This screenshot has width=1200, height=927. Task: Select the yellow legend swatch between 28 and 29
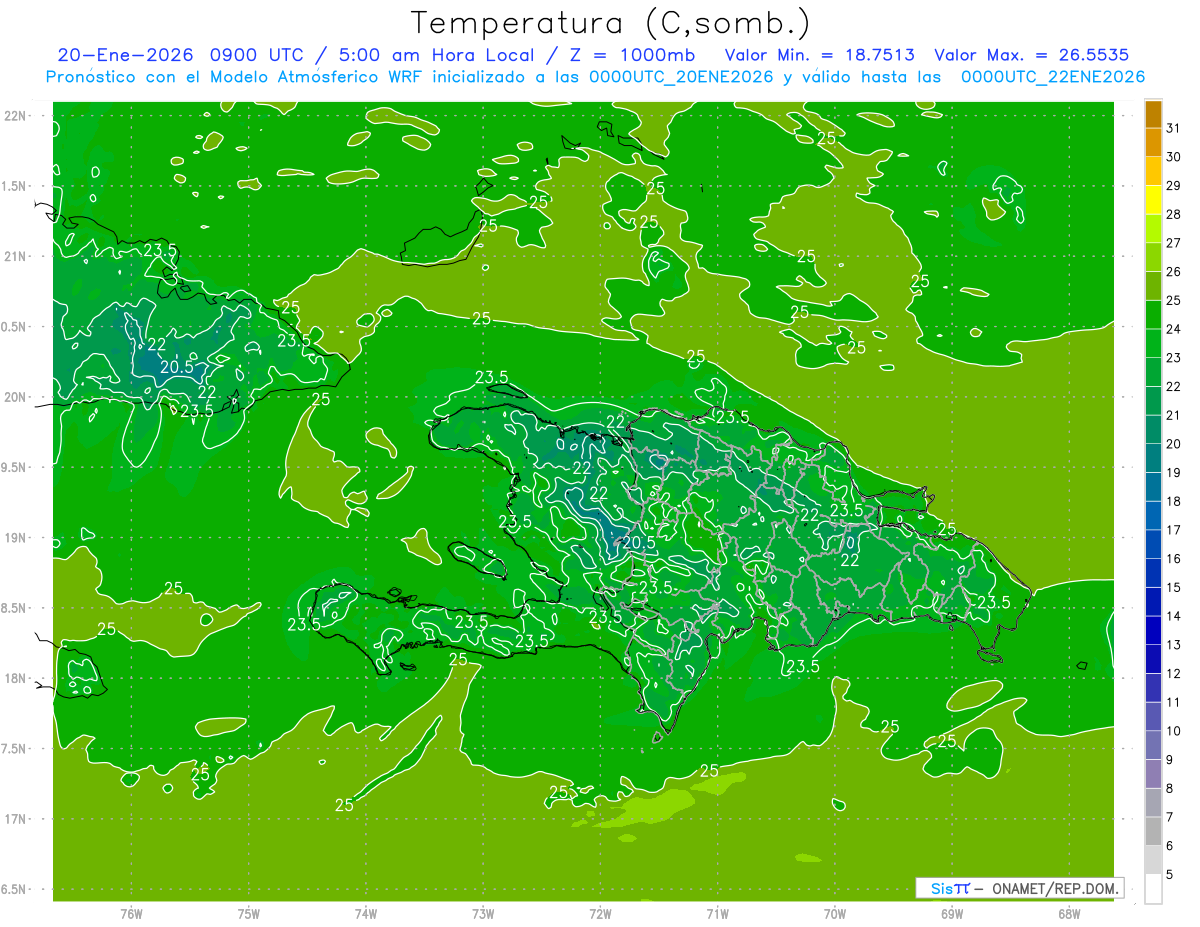[x=1154, y=200]
